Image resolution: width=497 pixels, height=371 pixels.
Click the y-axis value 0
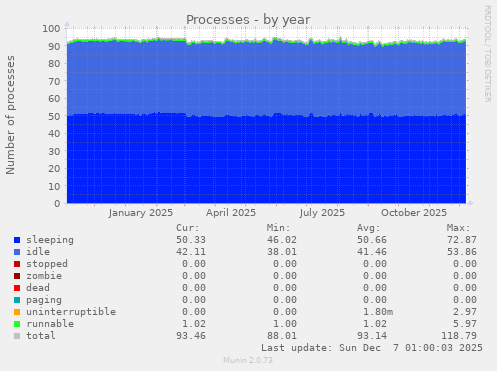58,204
